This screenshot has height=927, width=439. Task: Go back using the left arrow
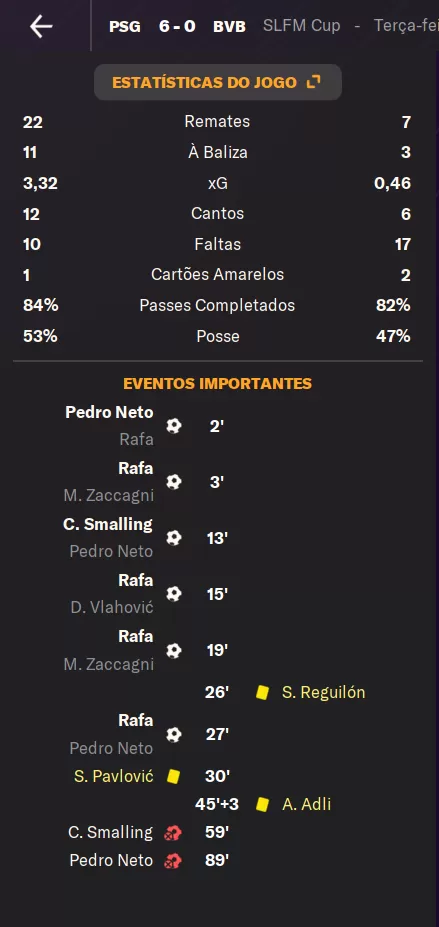[x=41, y=27]
